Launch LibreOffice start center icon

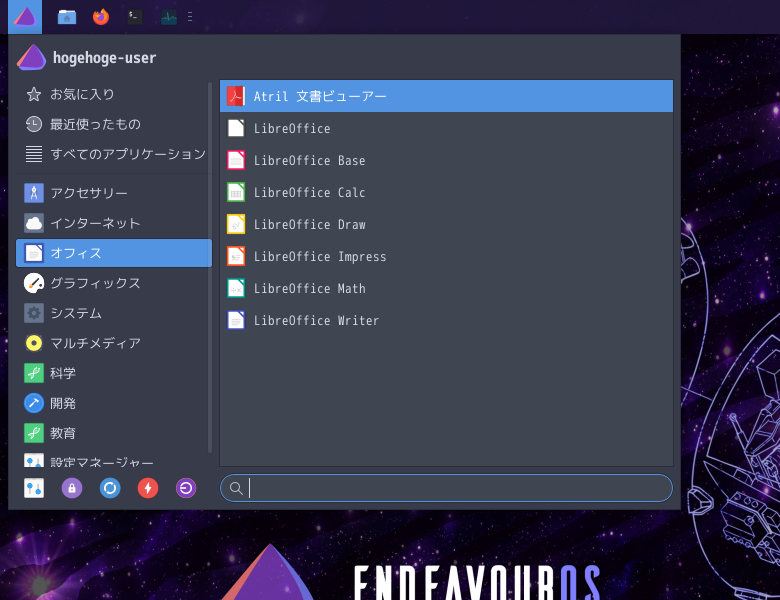(236, 128)
